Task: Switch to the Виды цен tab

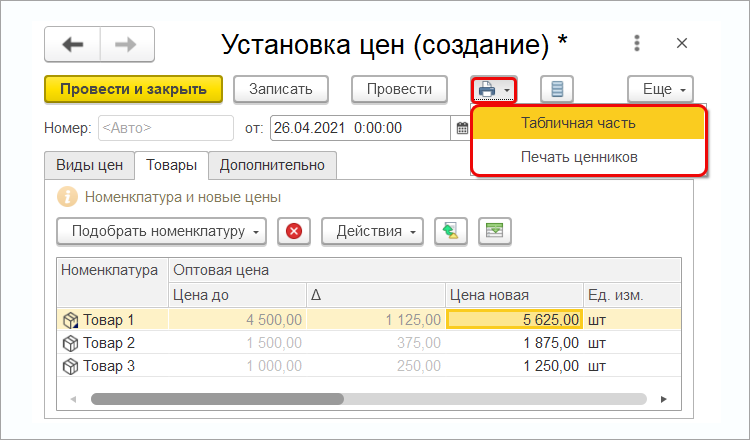Action: click(89, 164)
